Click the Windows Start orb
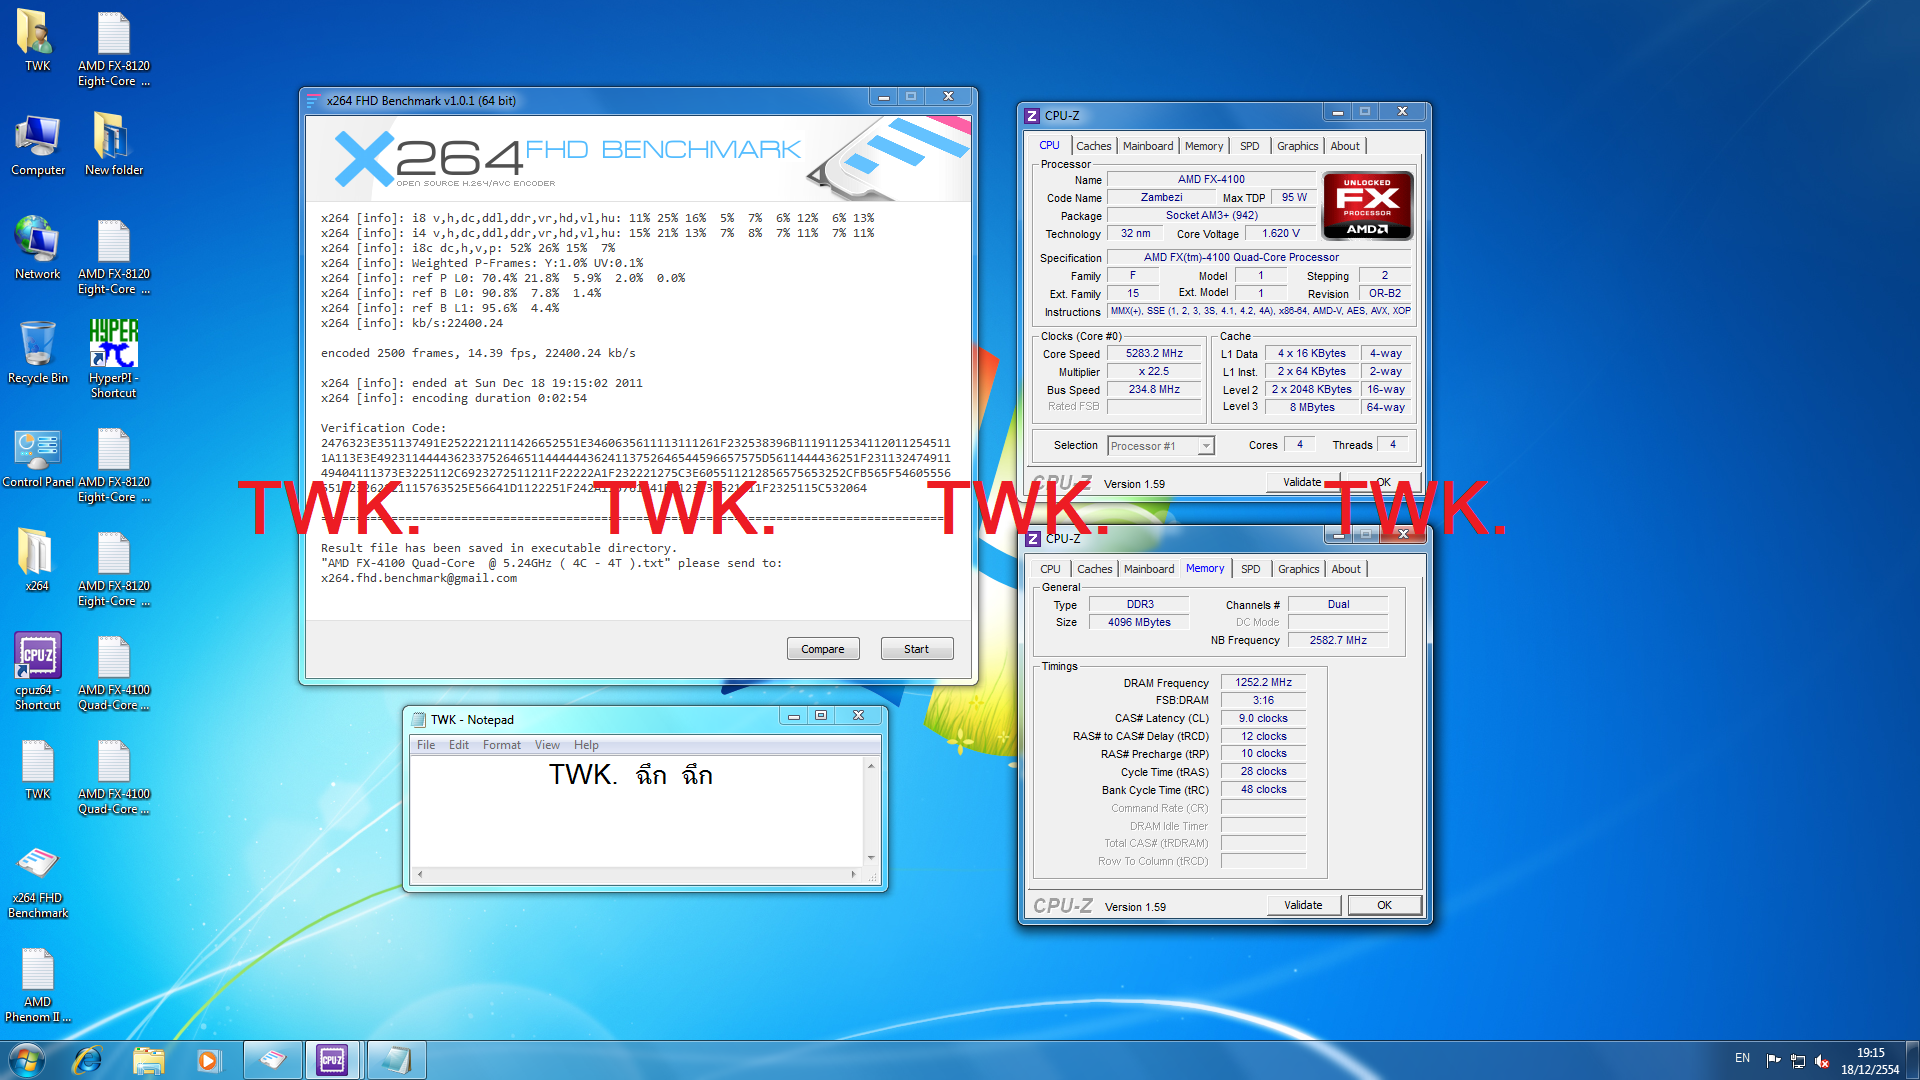Image resolution: width=1920 pixels, height=1080 pixels. click(x=27, y=1060)
